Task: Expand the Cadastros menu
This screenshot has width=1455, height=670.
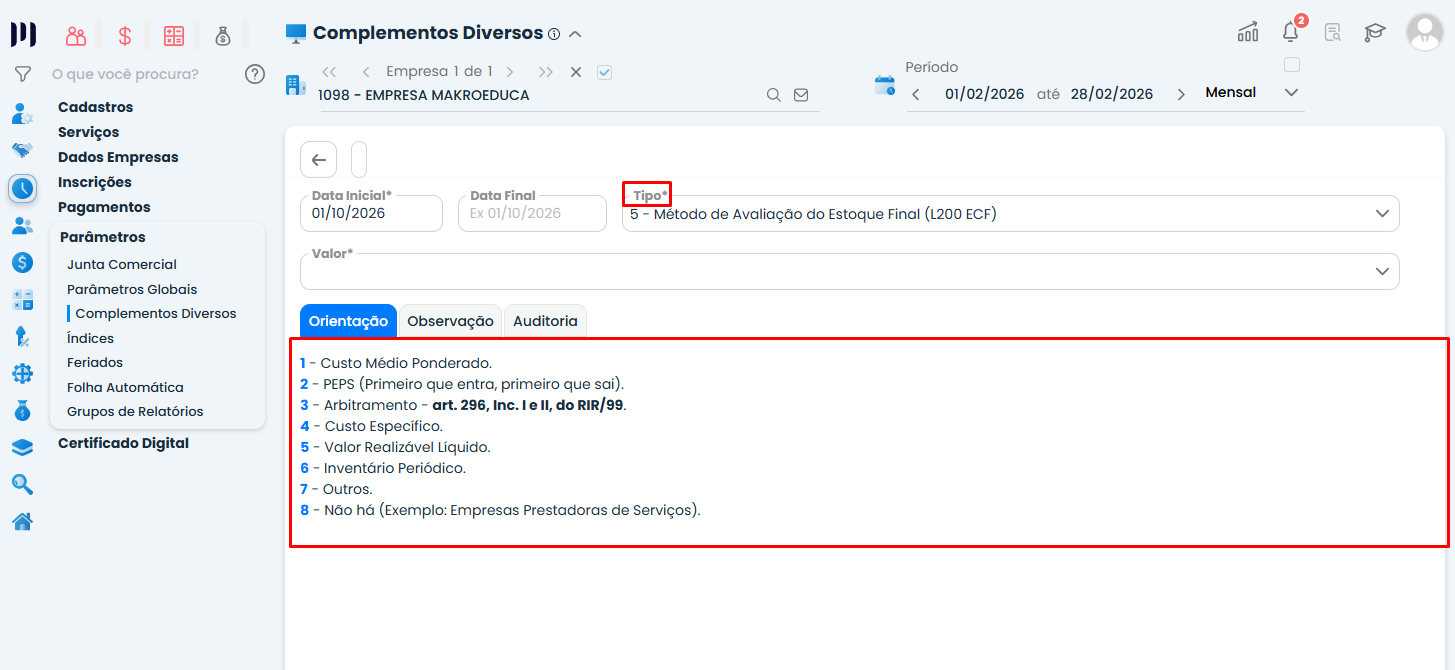Action: [95, 107]
